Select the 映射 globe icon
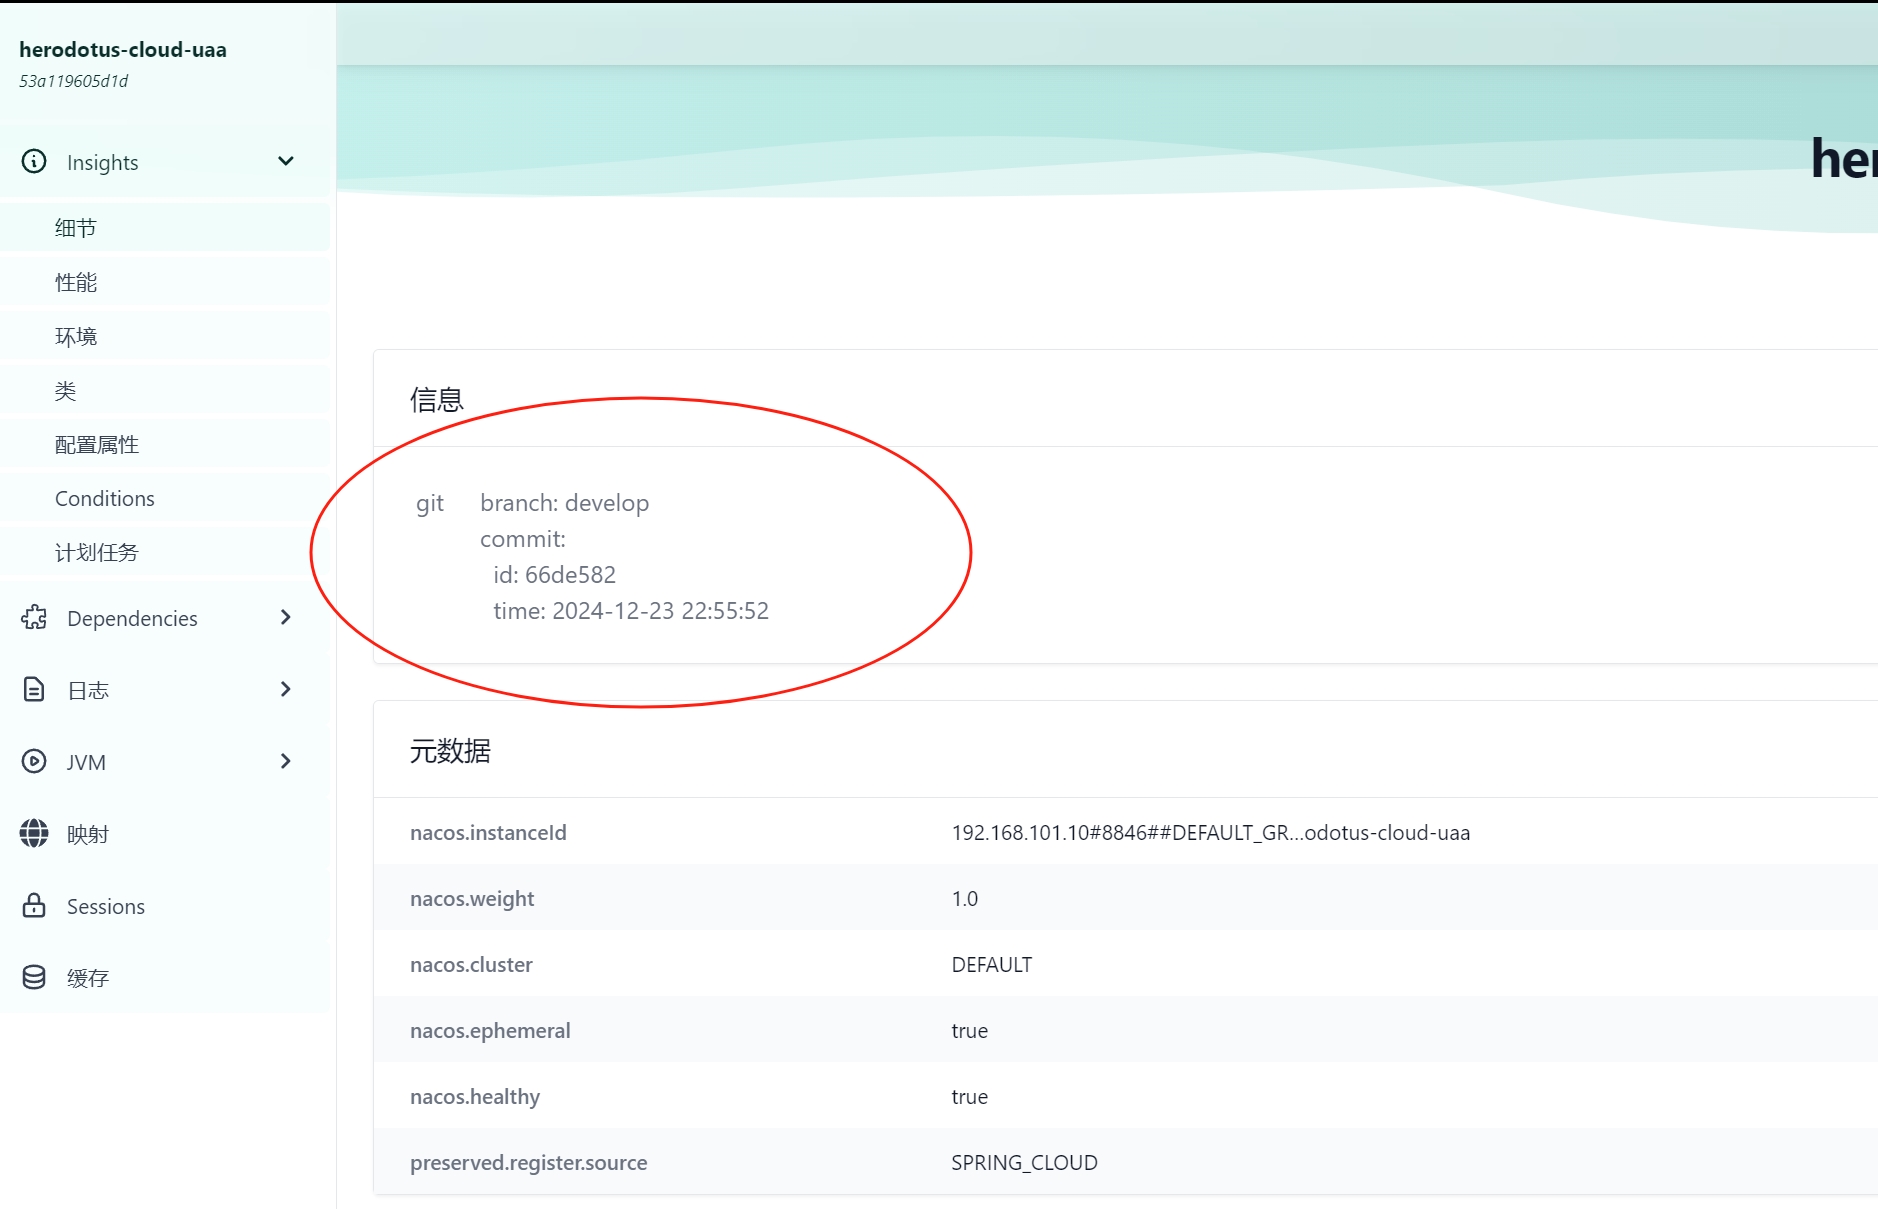Screen dimensions: 1878x1209 [x=33, y=833]
